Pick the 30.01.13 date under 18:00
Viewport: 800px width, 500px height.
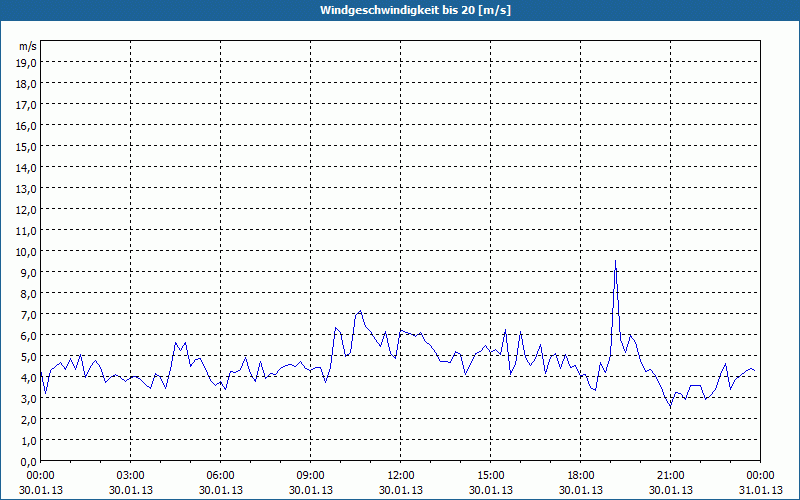pyautogui.click(x=581, y=490)
